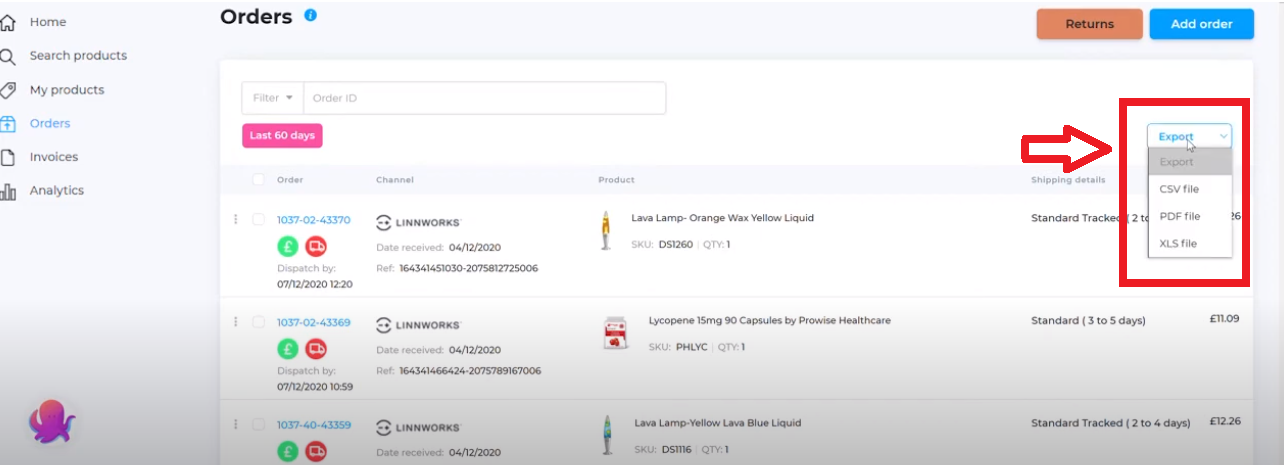
Task: Click green pound icon for order 1037-40-43359
Action: (x=288, y=451)
